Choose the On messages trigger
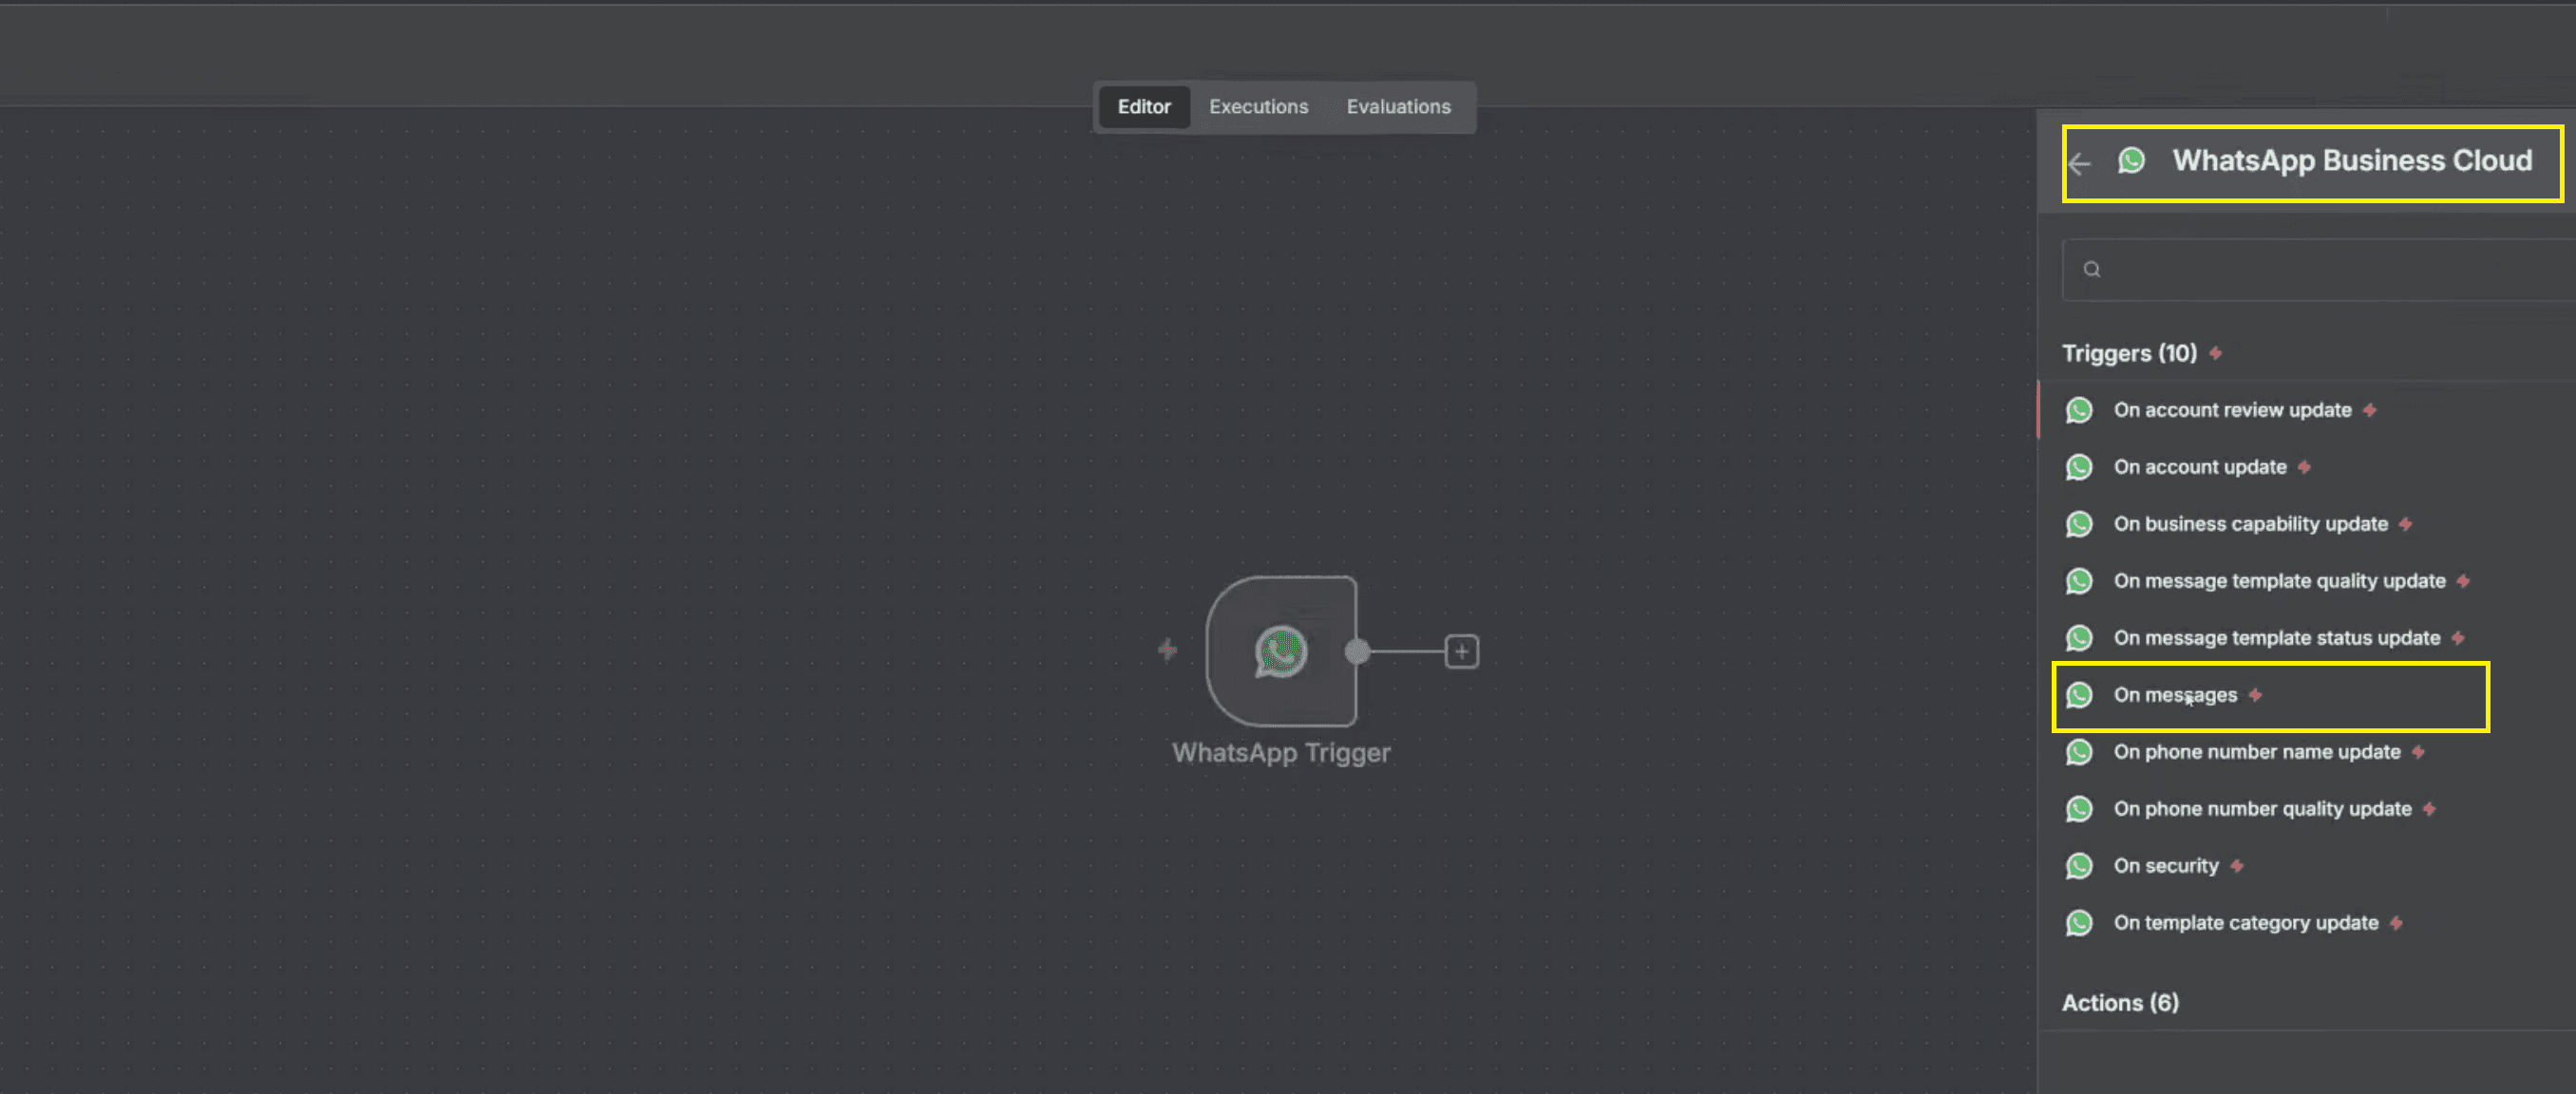The image size is (2576, 1094). click(2174, 695)
